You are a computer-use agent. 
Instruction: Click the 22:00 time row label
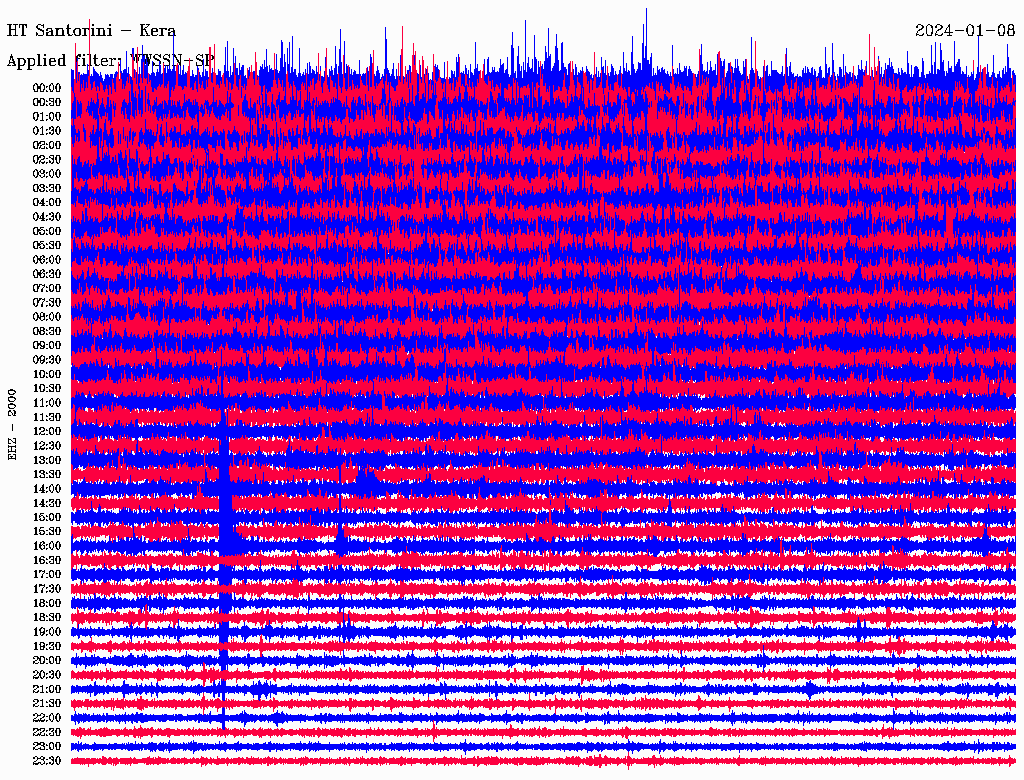click(x=47, y=718)
